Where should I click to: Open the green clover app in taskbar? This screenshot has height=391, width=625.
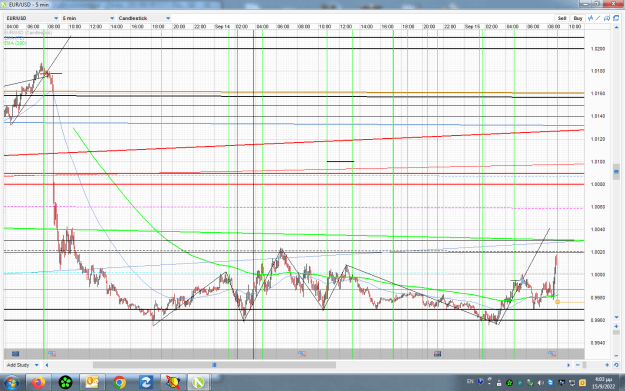(x=65, y=383)
